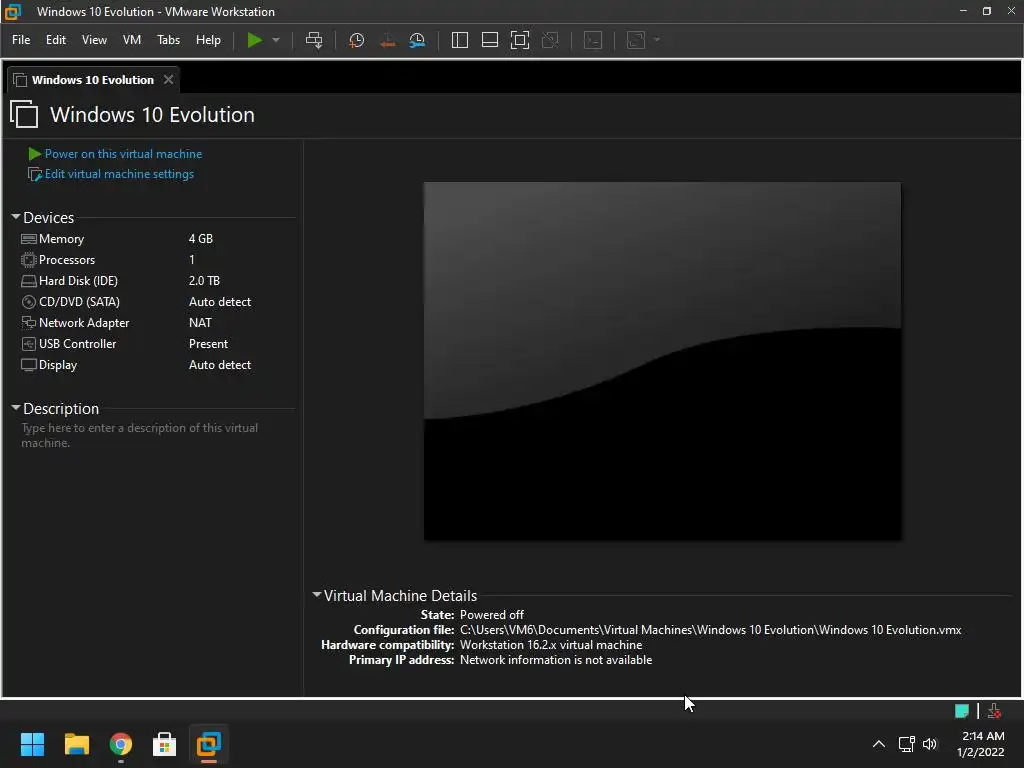Take a snapshot using the clock-plus icon
Screen dimensions: 1024x768
[357, 40]
